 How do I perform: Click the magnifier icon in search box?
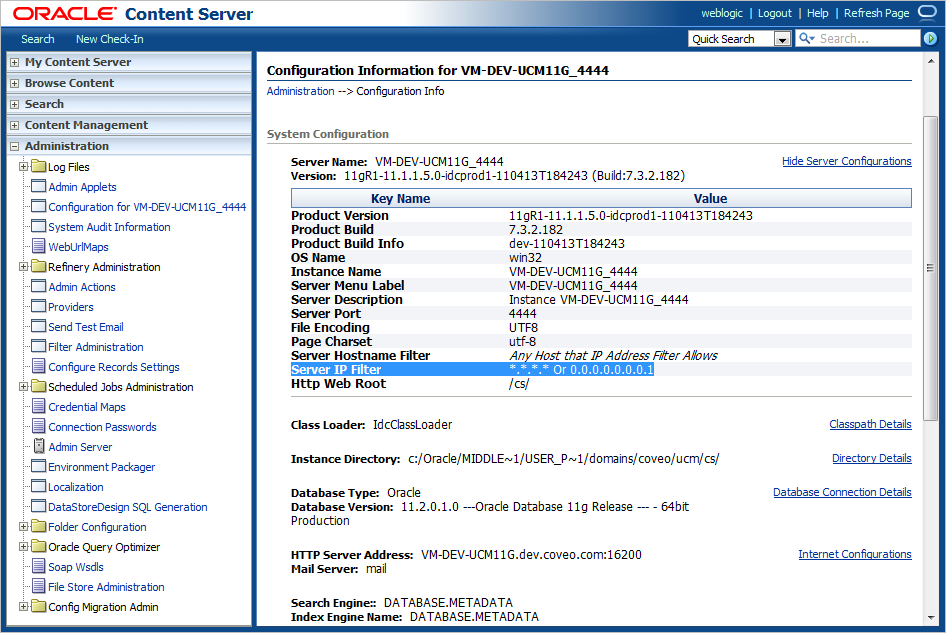click(x=805, y=39)
